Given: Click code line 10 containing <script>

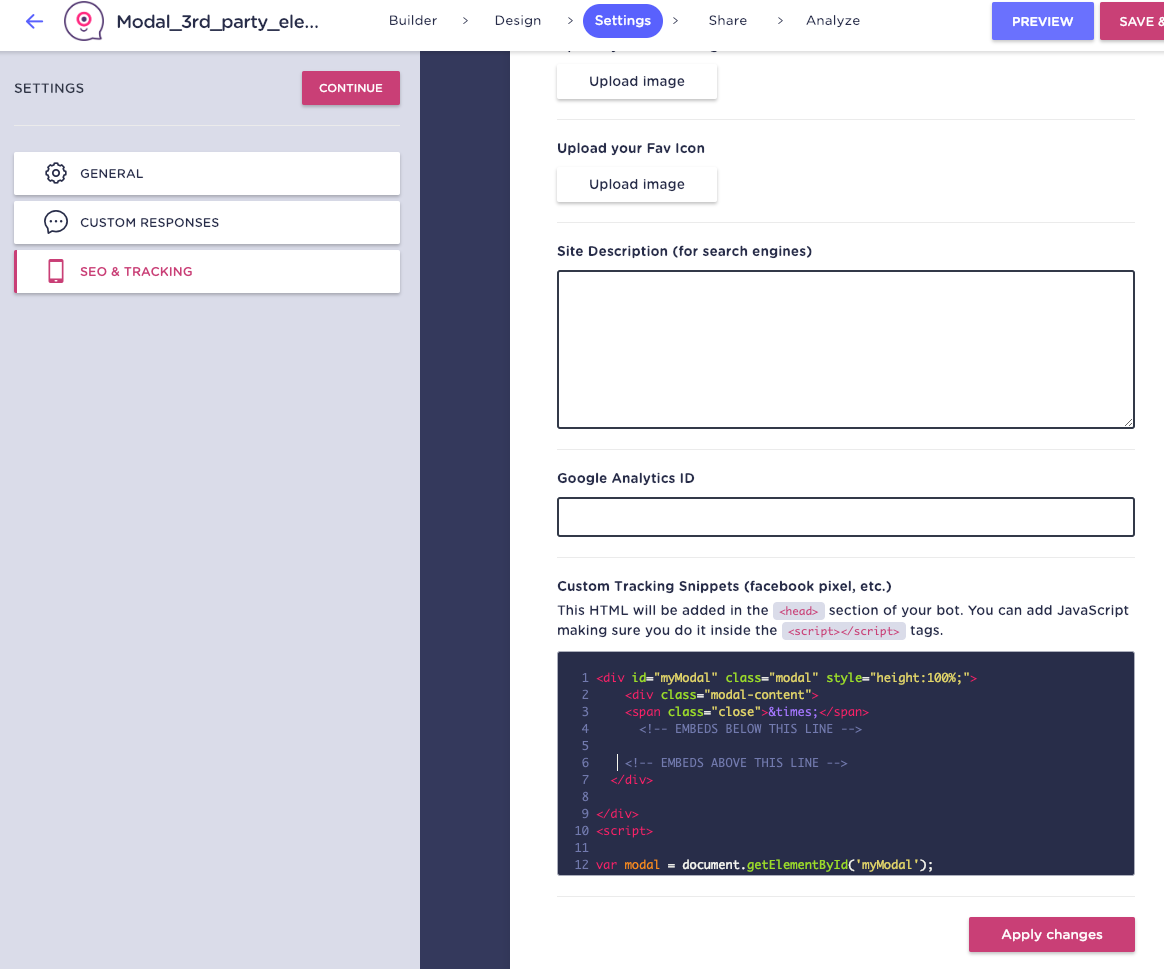Looking at the screenshot, I should point(624,831).
